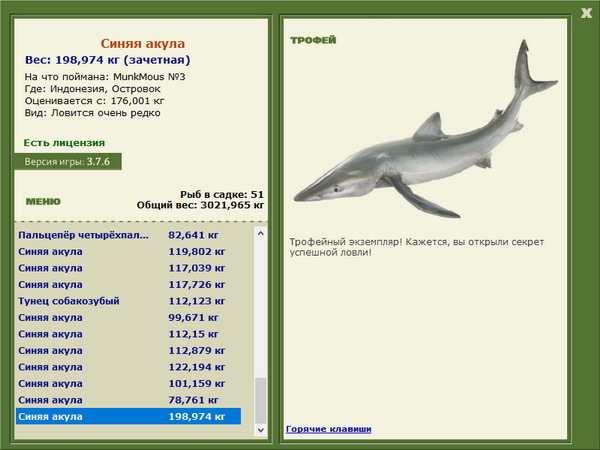Viewport: 600px width, 450px height.
Task: Click the fish list scrollbar thumb
Action: [x=261, y=401]
